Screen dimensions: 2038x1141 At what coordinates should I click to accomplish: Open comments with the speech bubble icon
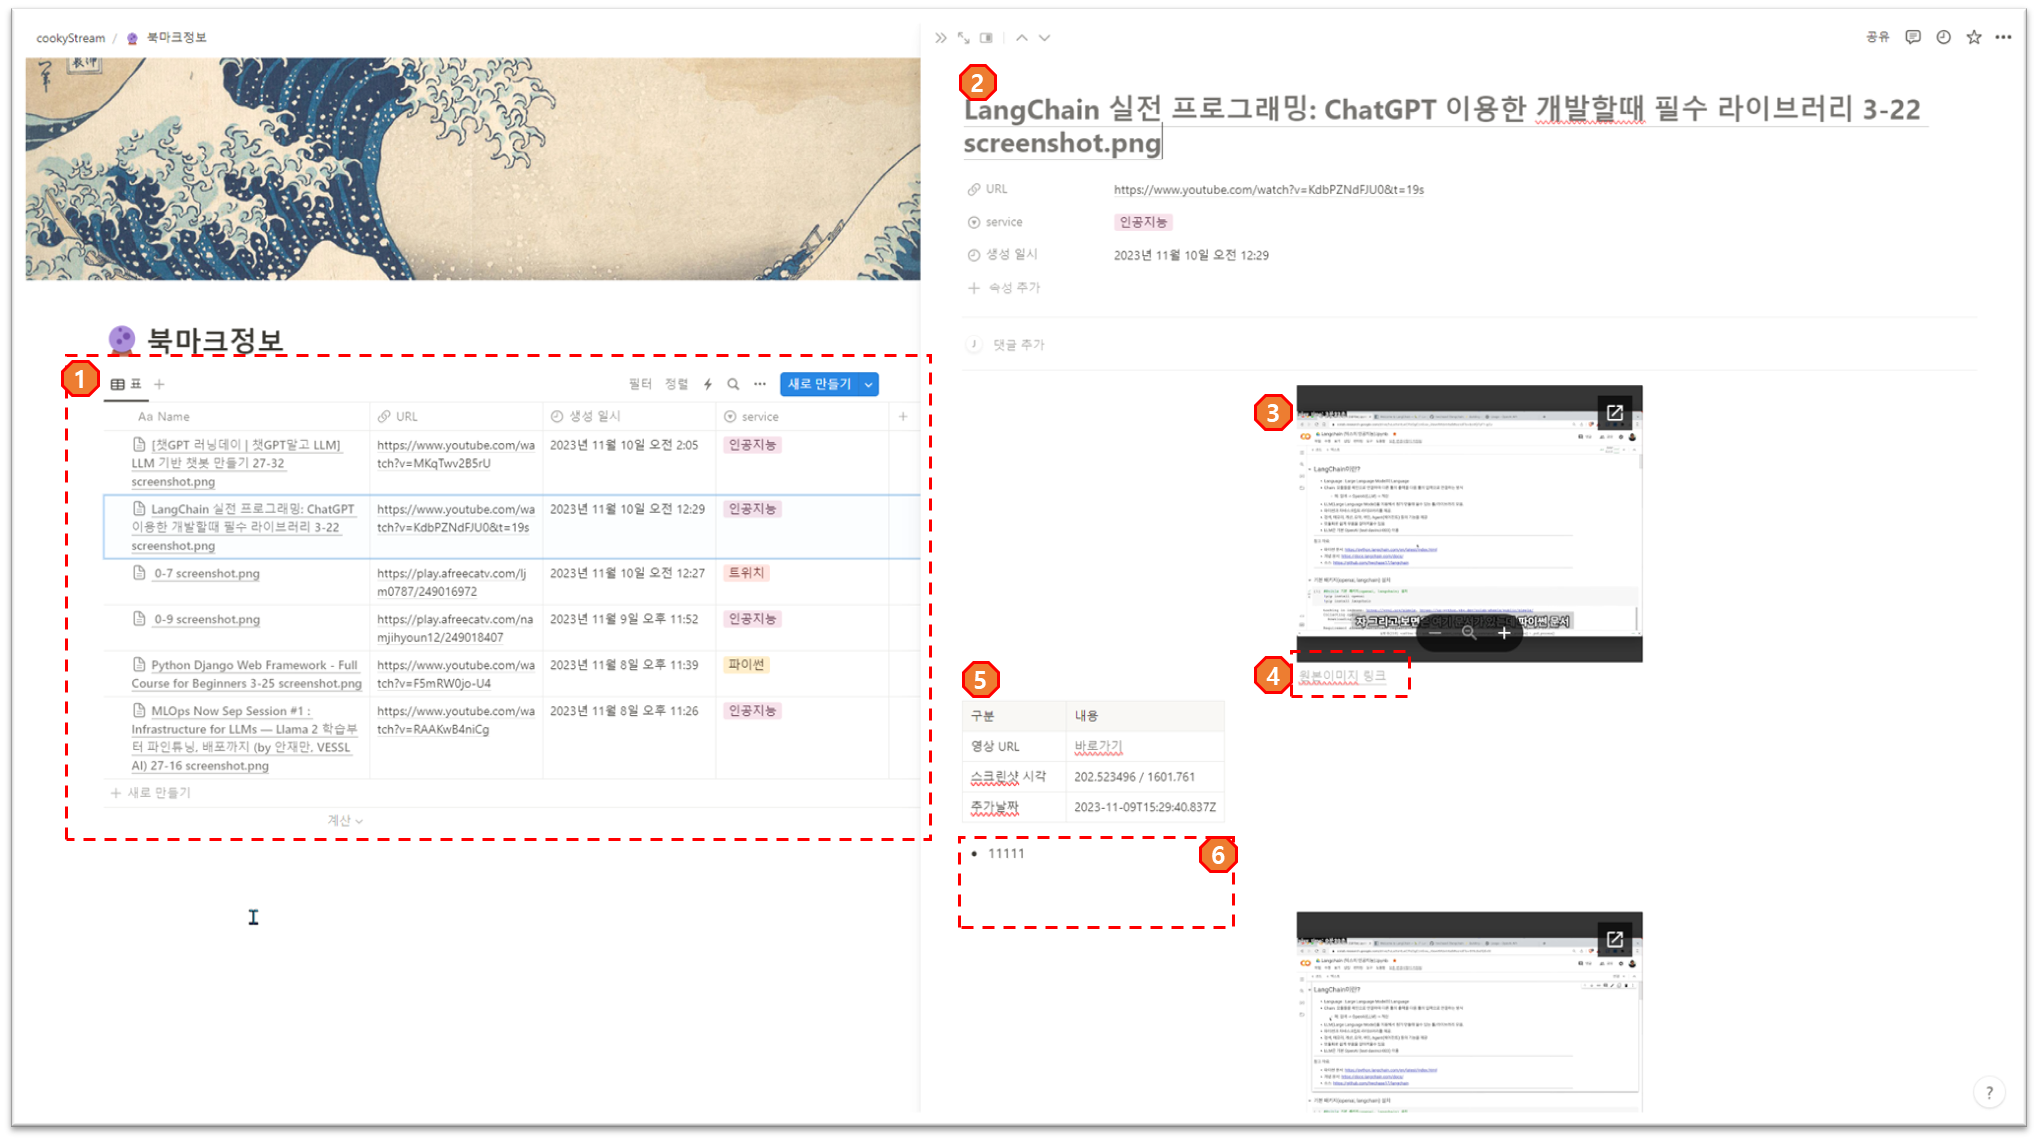pos(1912,37)
